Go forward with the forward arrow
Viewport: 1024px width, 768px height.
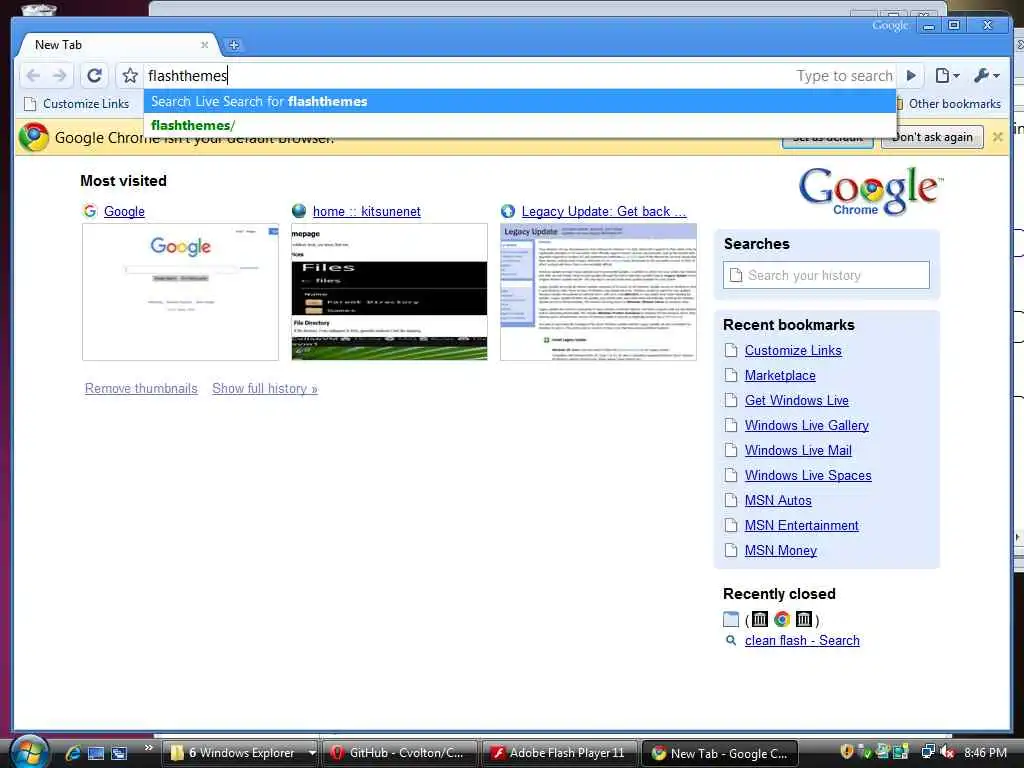[x=59, y=76]
